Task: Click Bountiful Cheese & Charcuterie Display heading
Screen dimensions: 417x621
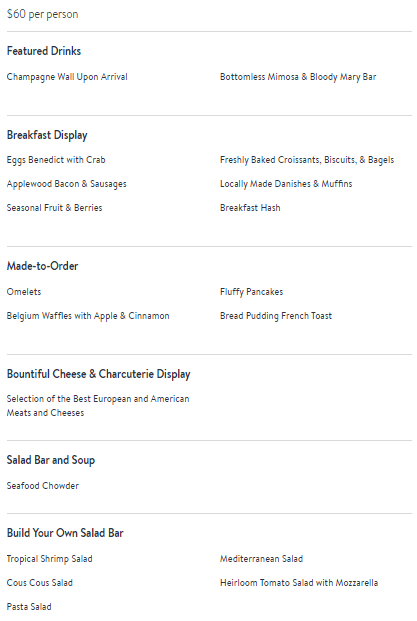Action: click(99, 374)
